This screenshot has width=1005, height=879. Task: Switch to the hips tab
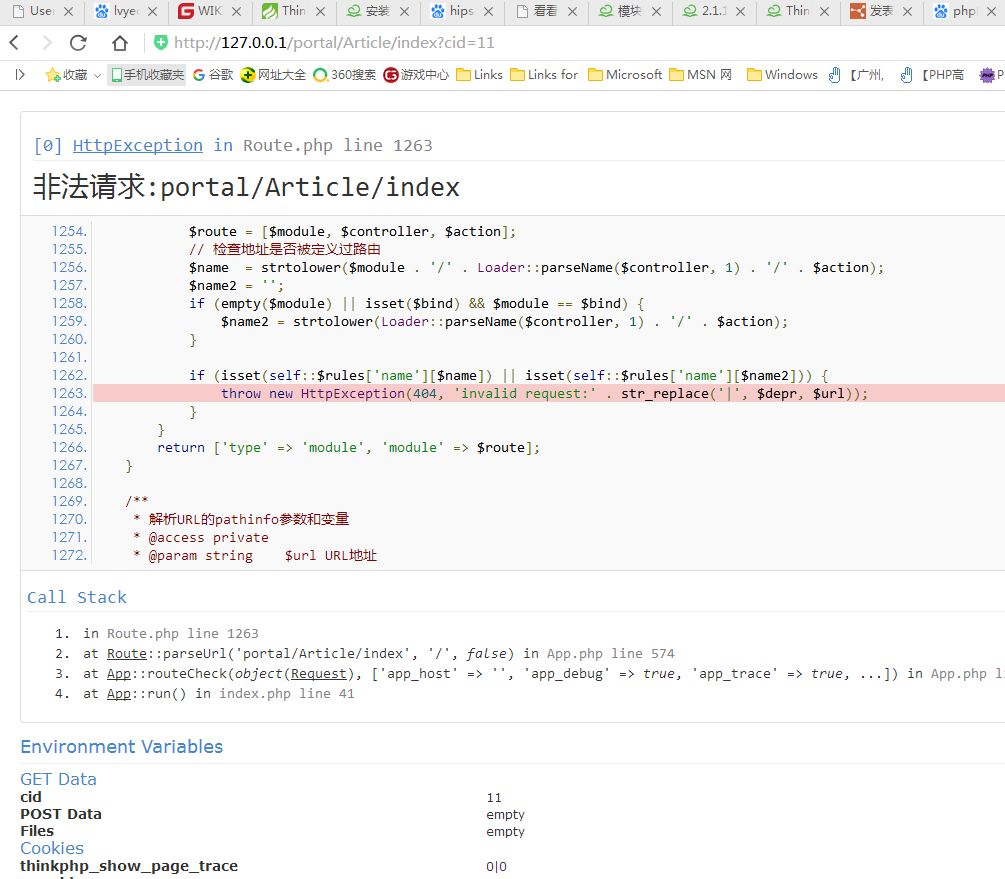pyautogui.click(x=461, y=11)
